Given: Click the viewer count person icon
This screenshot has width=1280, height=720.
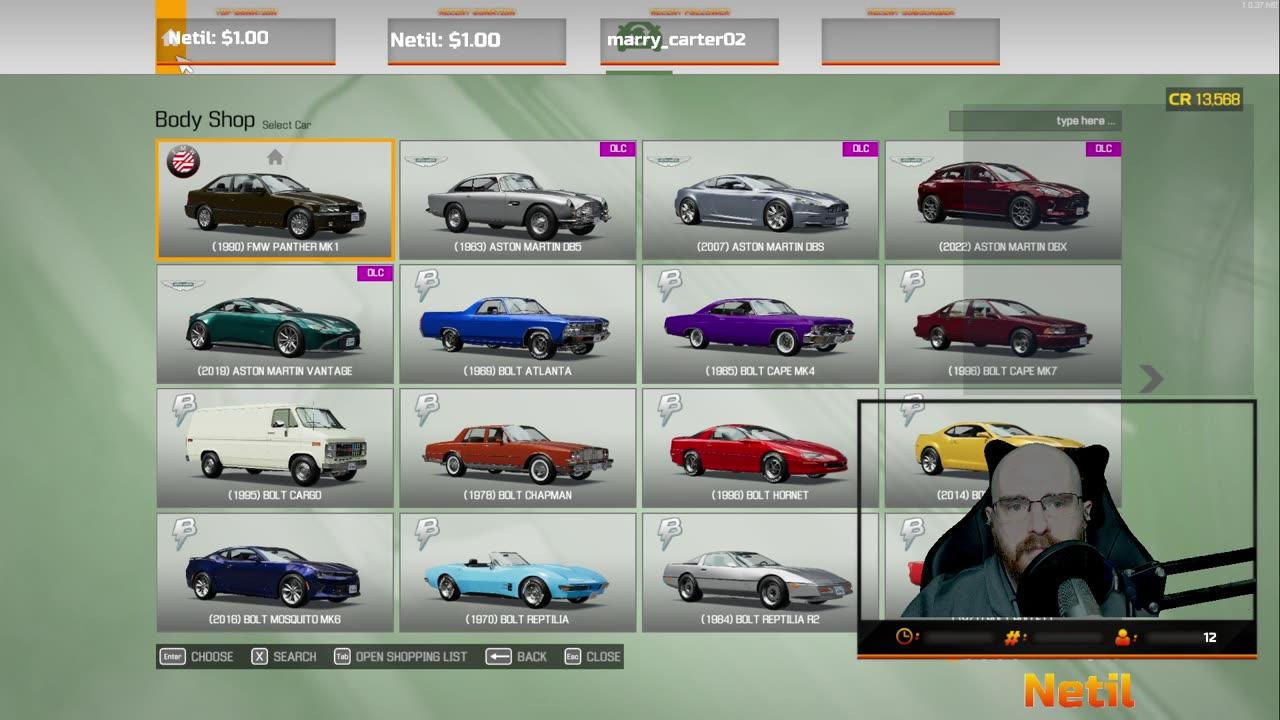Looking at the screenshot, I should tap(1122, 637).
